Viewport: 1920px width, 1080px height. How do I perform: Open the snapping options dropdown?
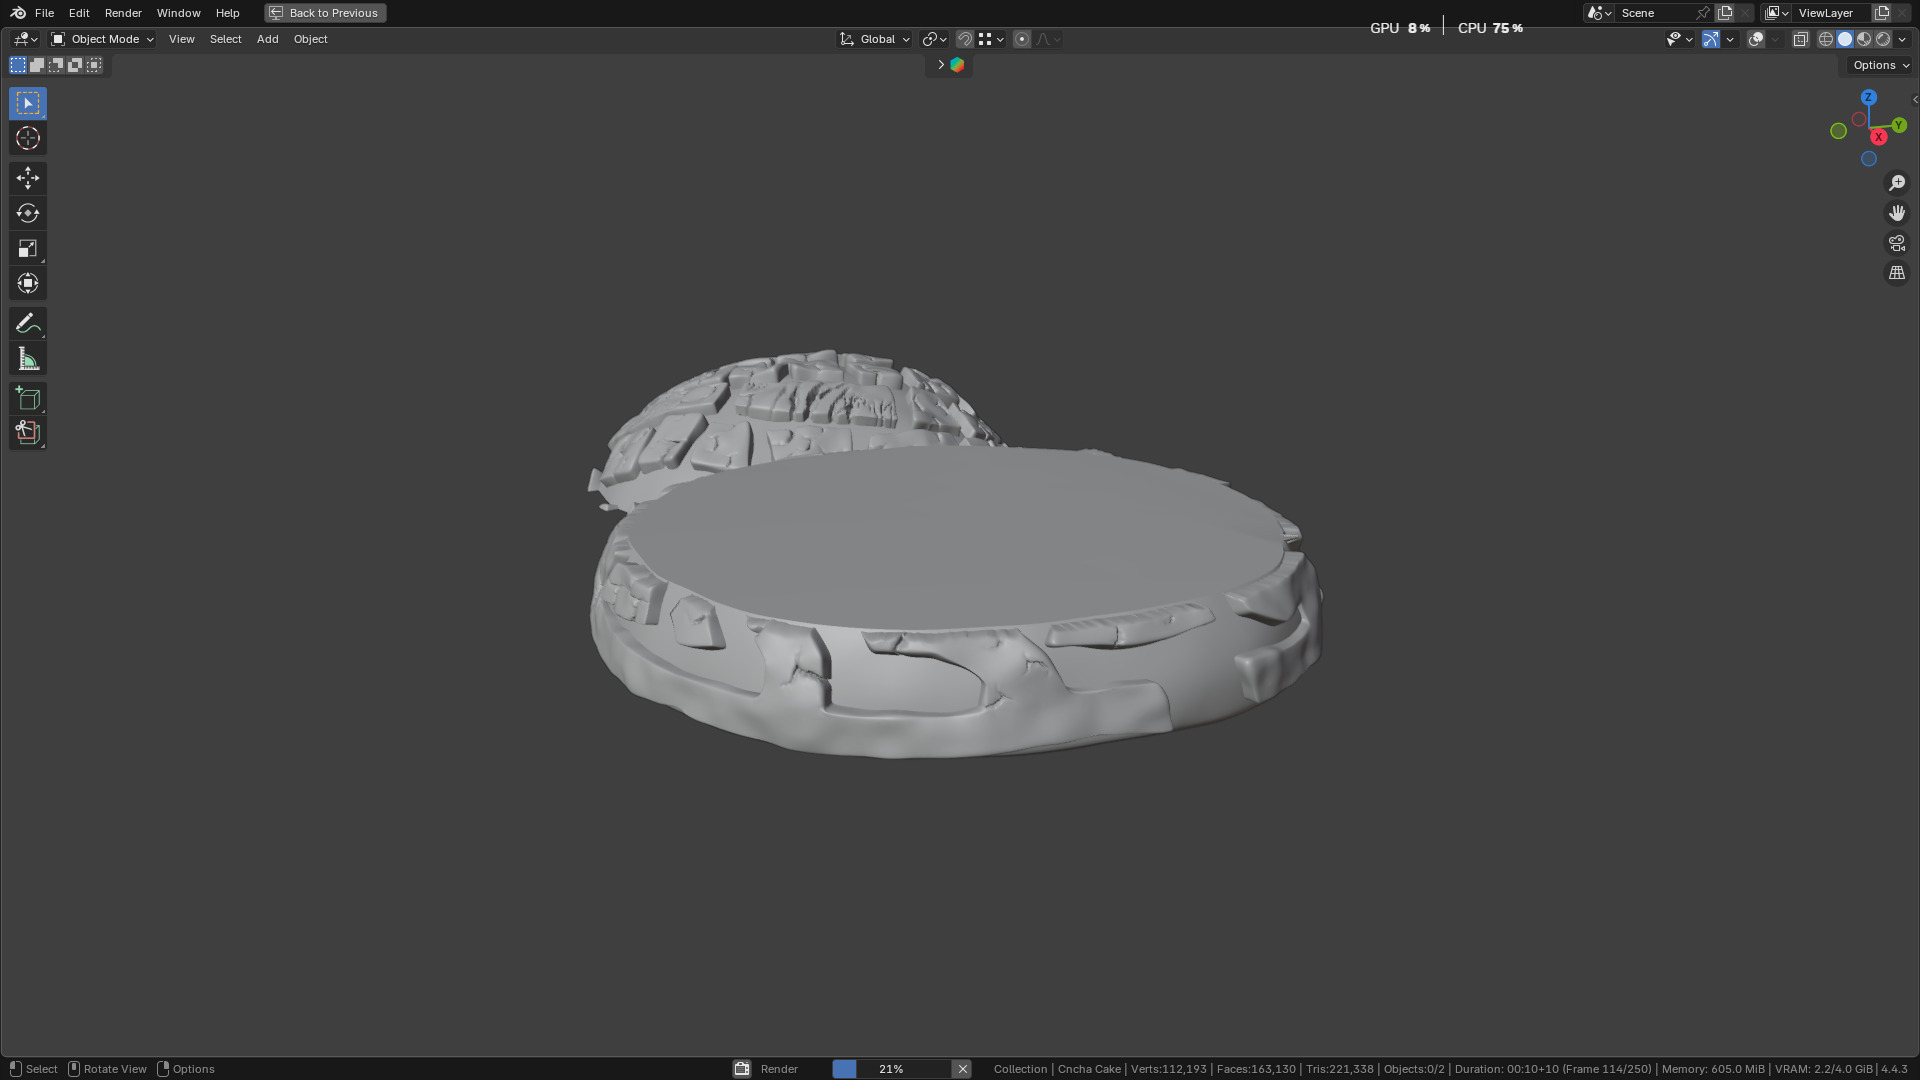[992, 39]
